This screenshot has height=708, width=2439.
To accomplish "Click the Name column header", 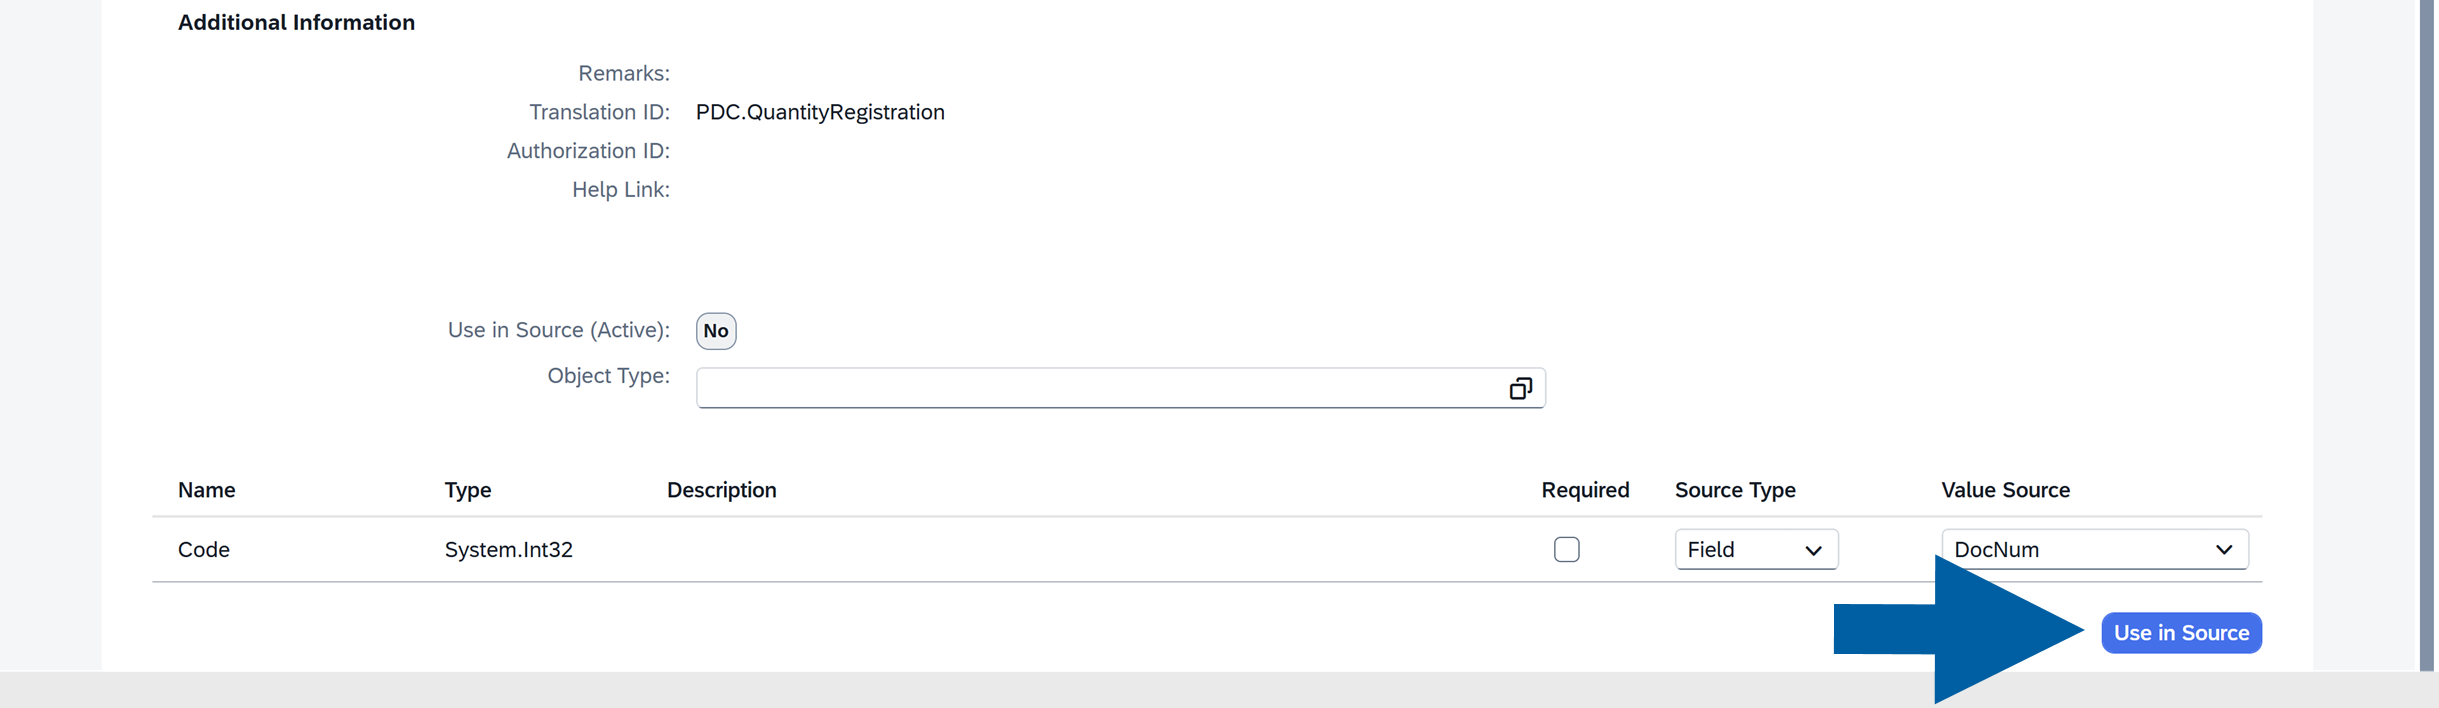I will tap(206, 490).
